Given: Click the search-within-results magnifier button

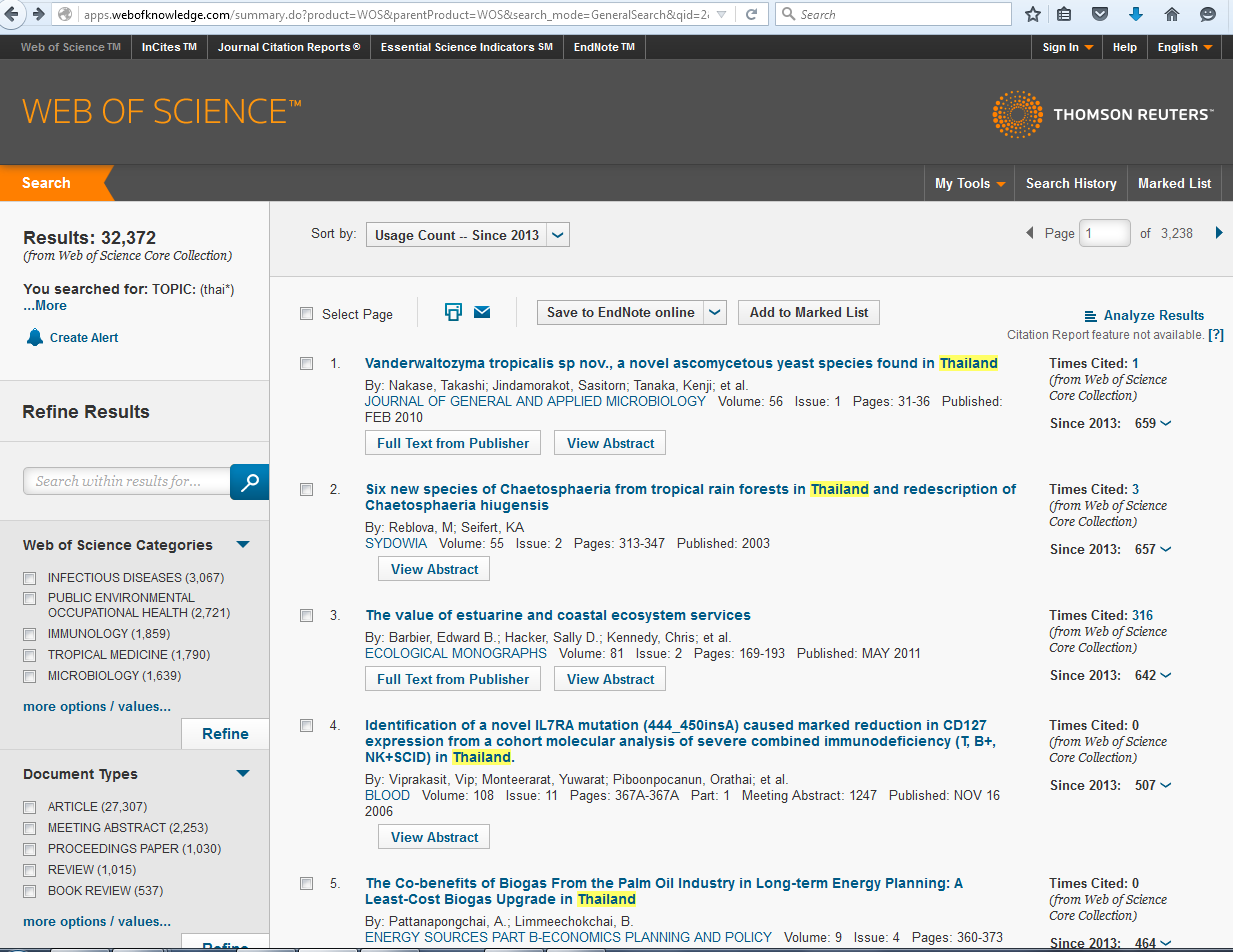Looking at the screenshot, I should coord(249,482).
